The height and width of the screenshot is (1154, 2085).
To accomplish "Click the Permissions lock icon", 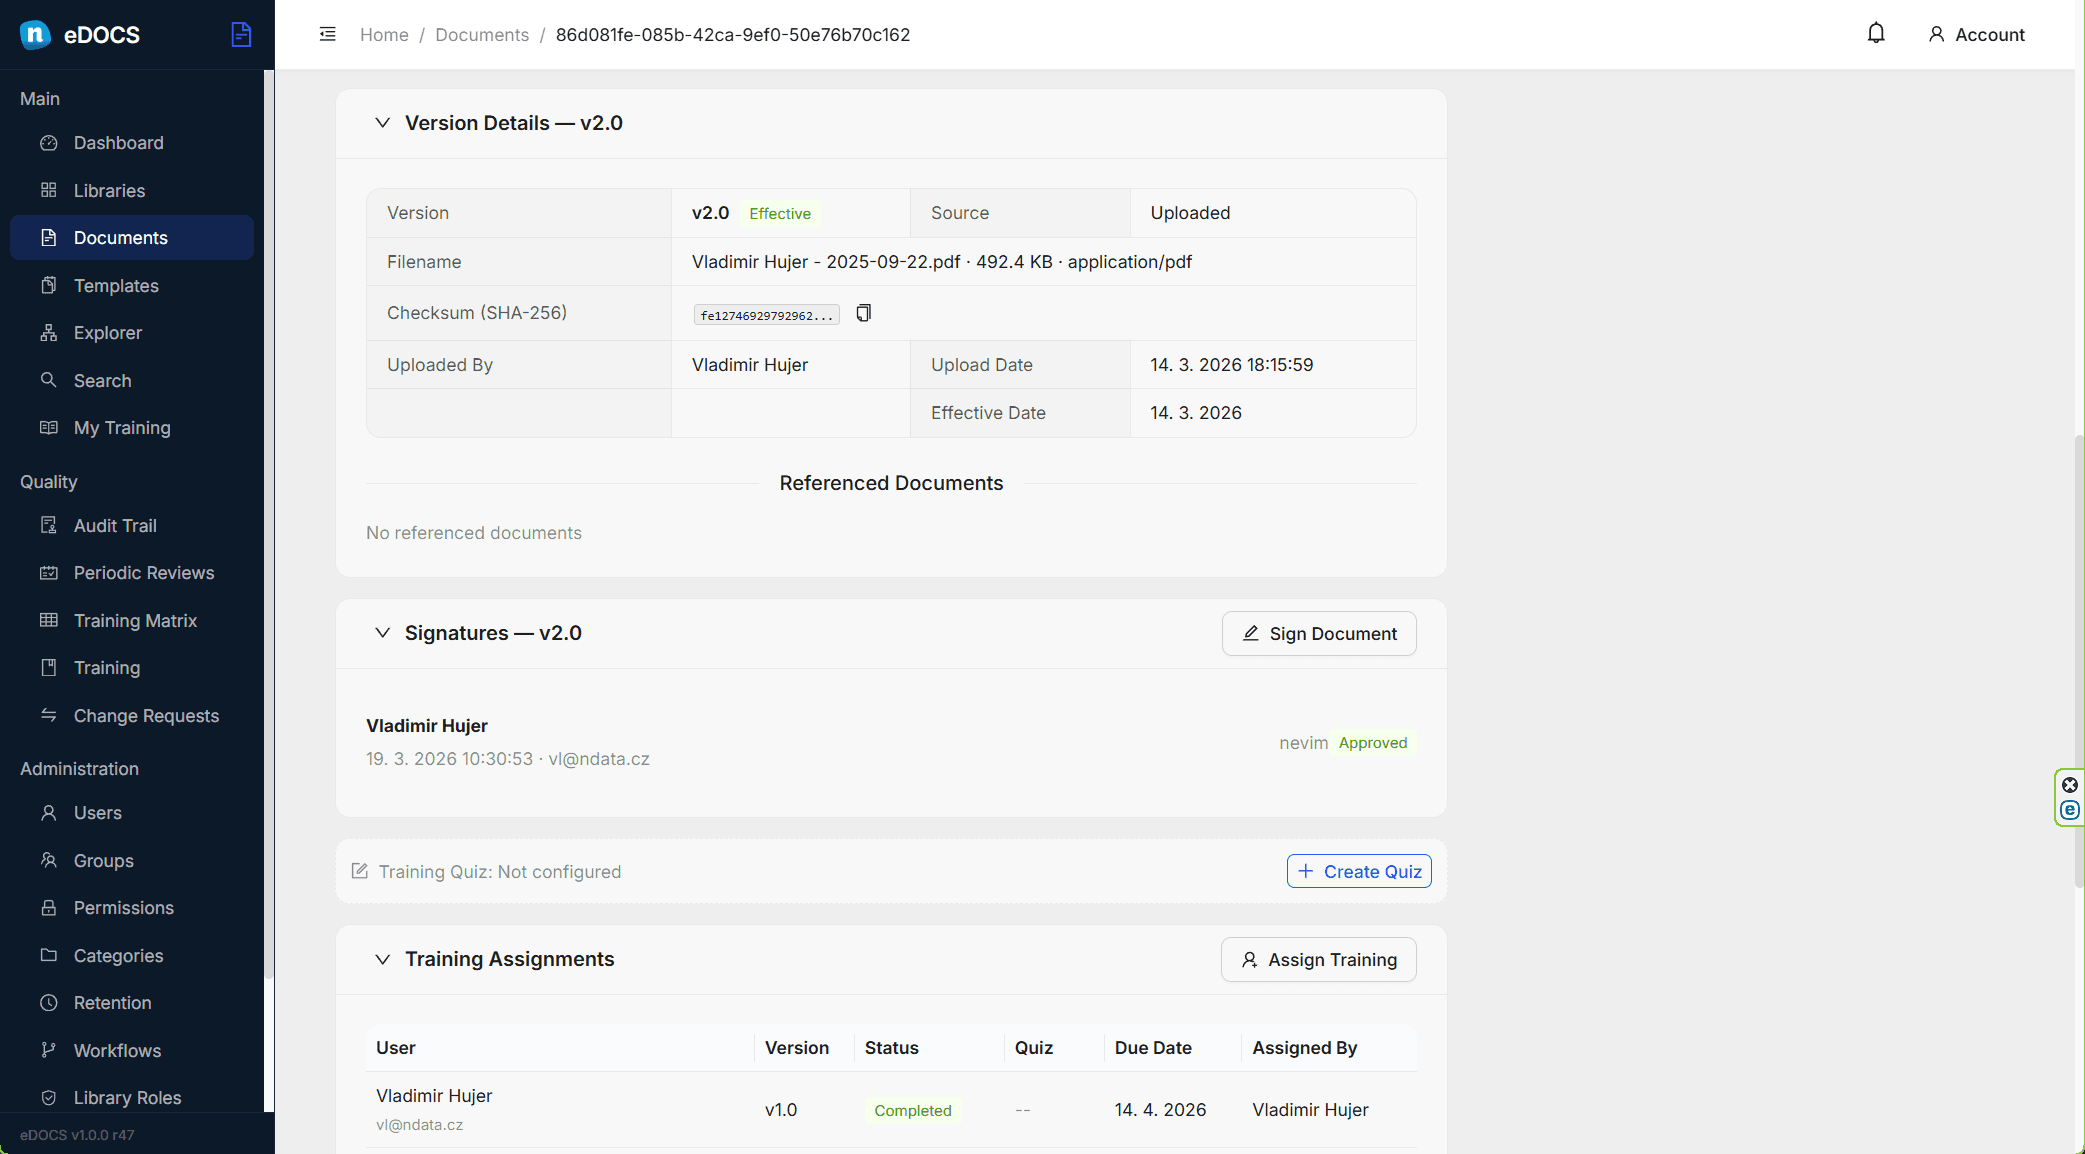I will [x=48, y=908].
